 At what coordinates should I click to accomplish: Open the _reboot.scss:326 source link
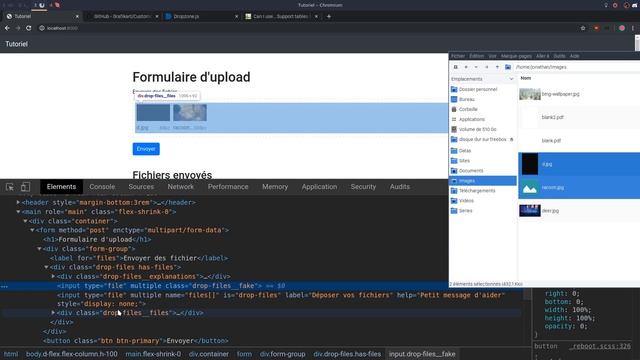click(x=601, y=346)
